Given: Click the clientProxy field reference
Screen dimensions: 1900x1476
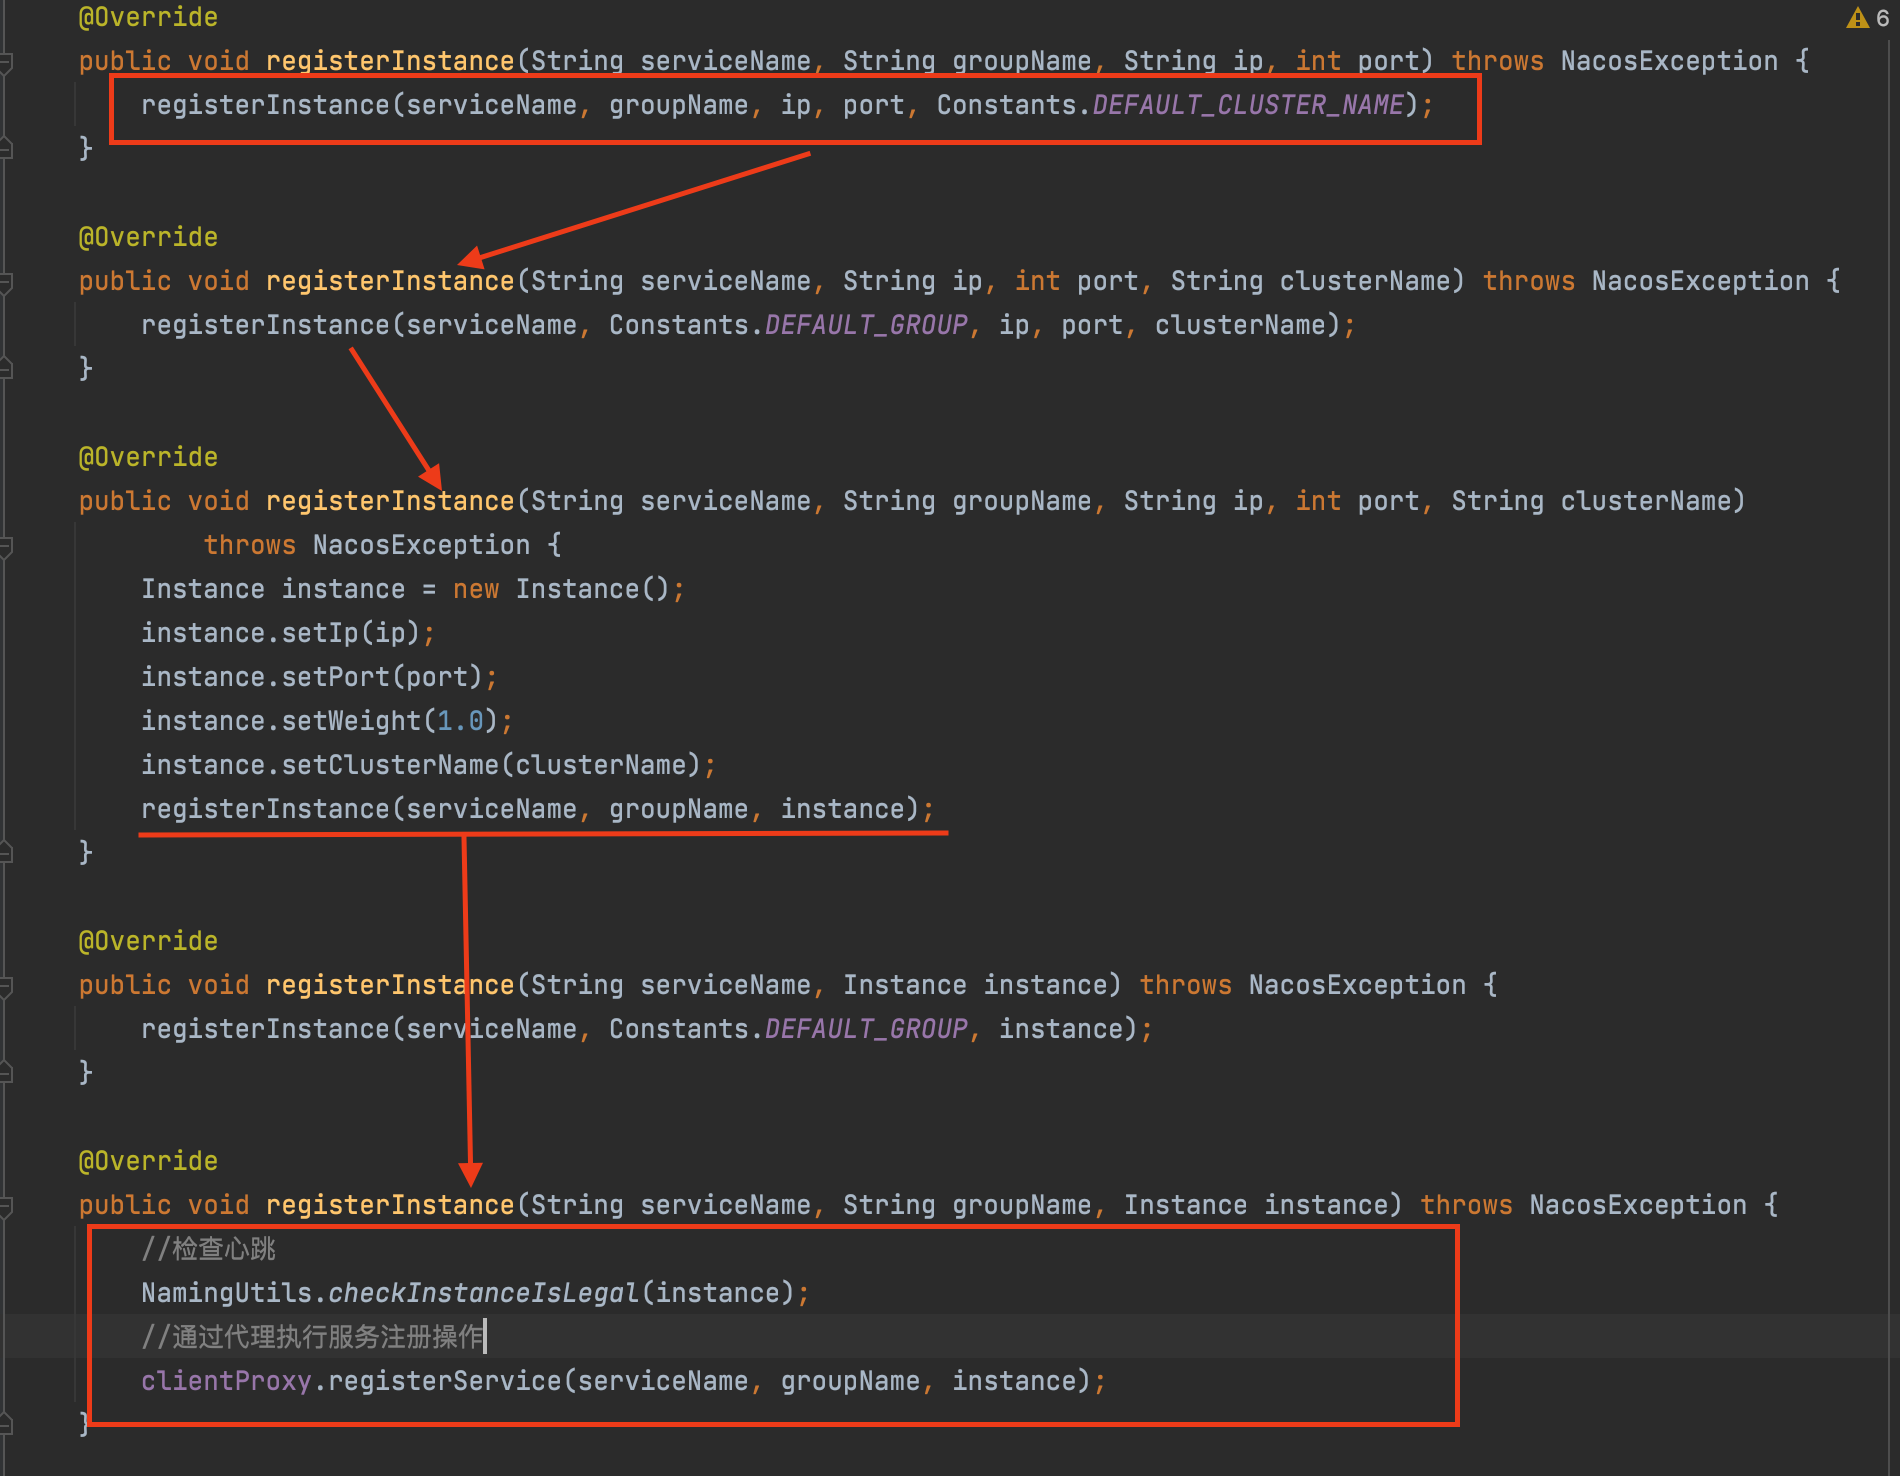Looking at the screenshot, I should pos(226,1381).
